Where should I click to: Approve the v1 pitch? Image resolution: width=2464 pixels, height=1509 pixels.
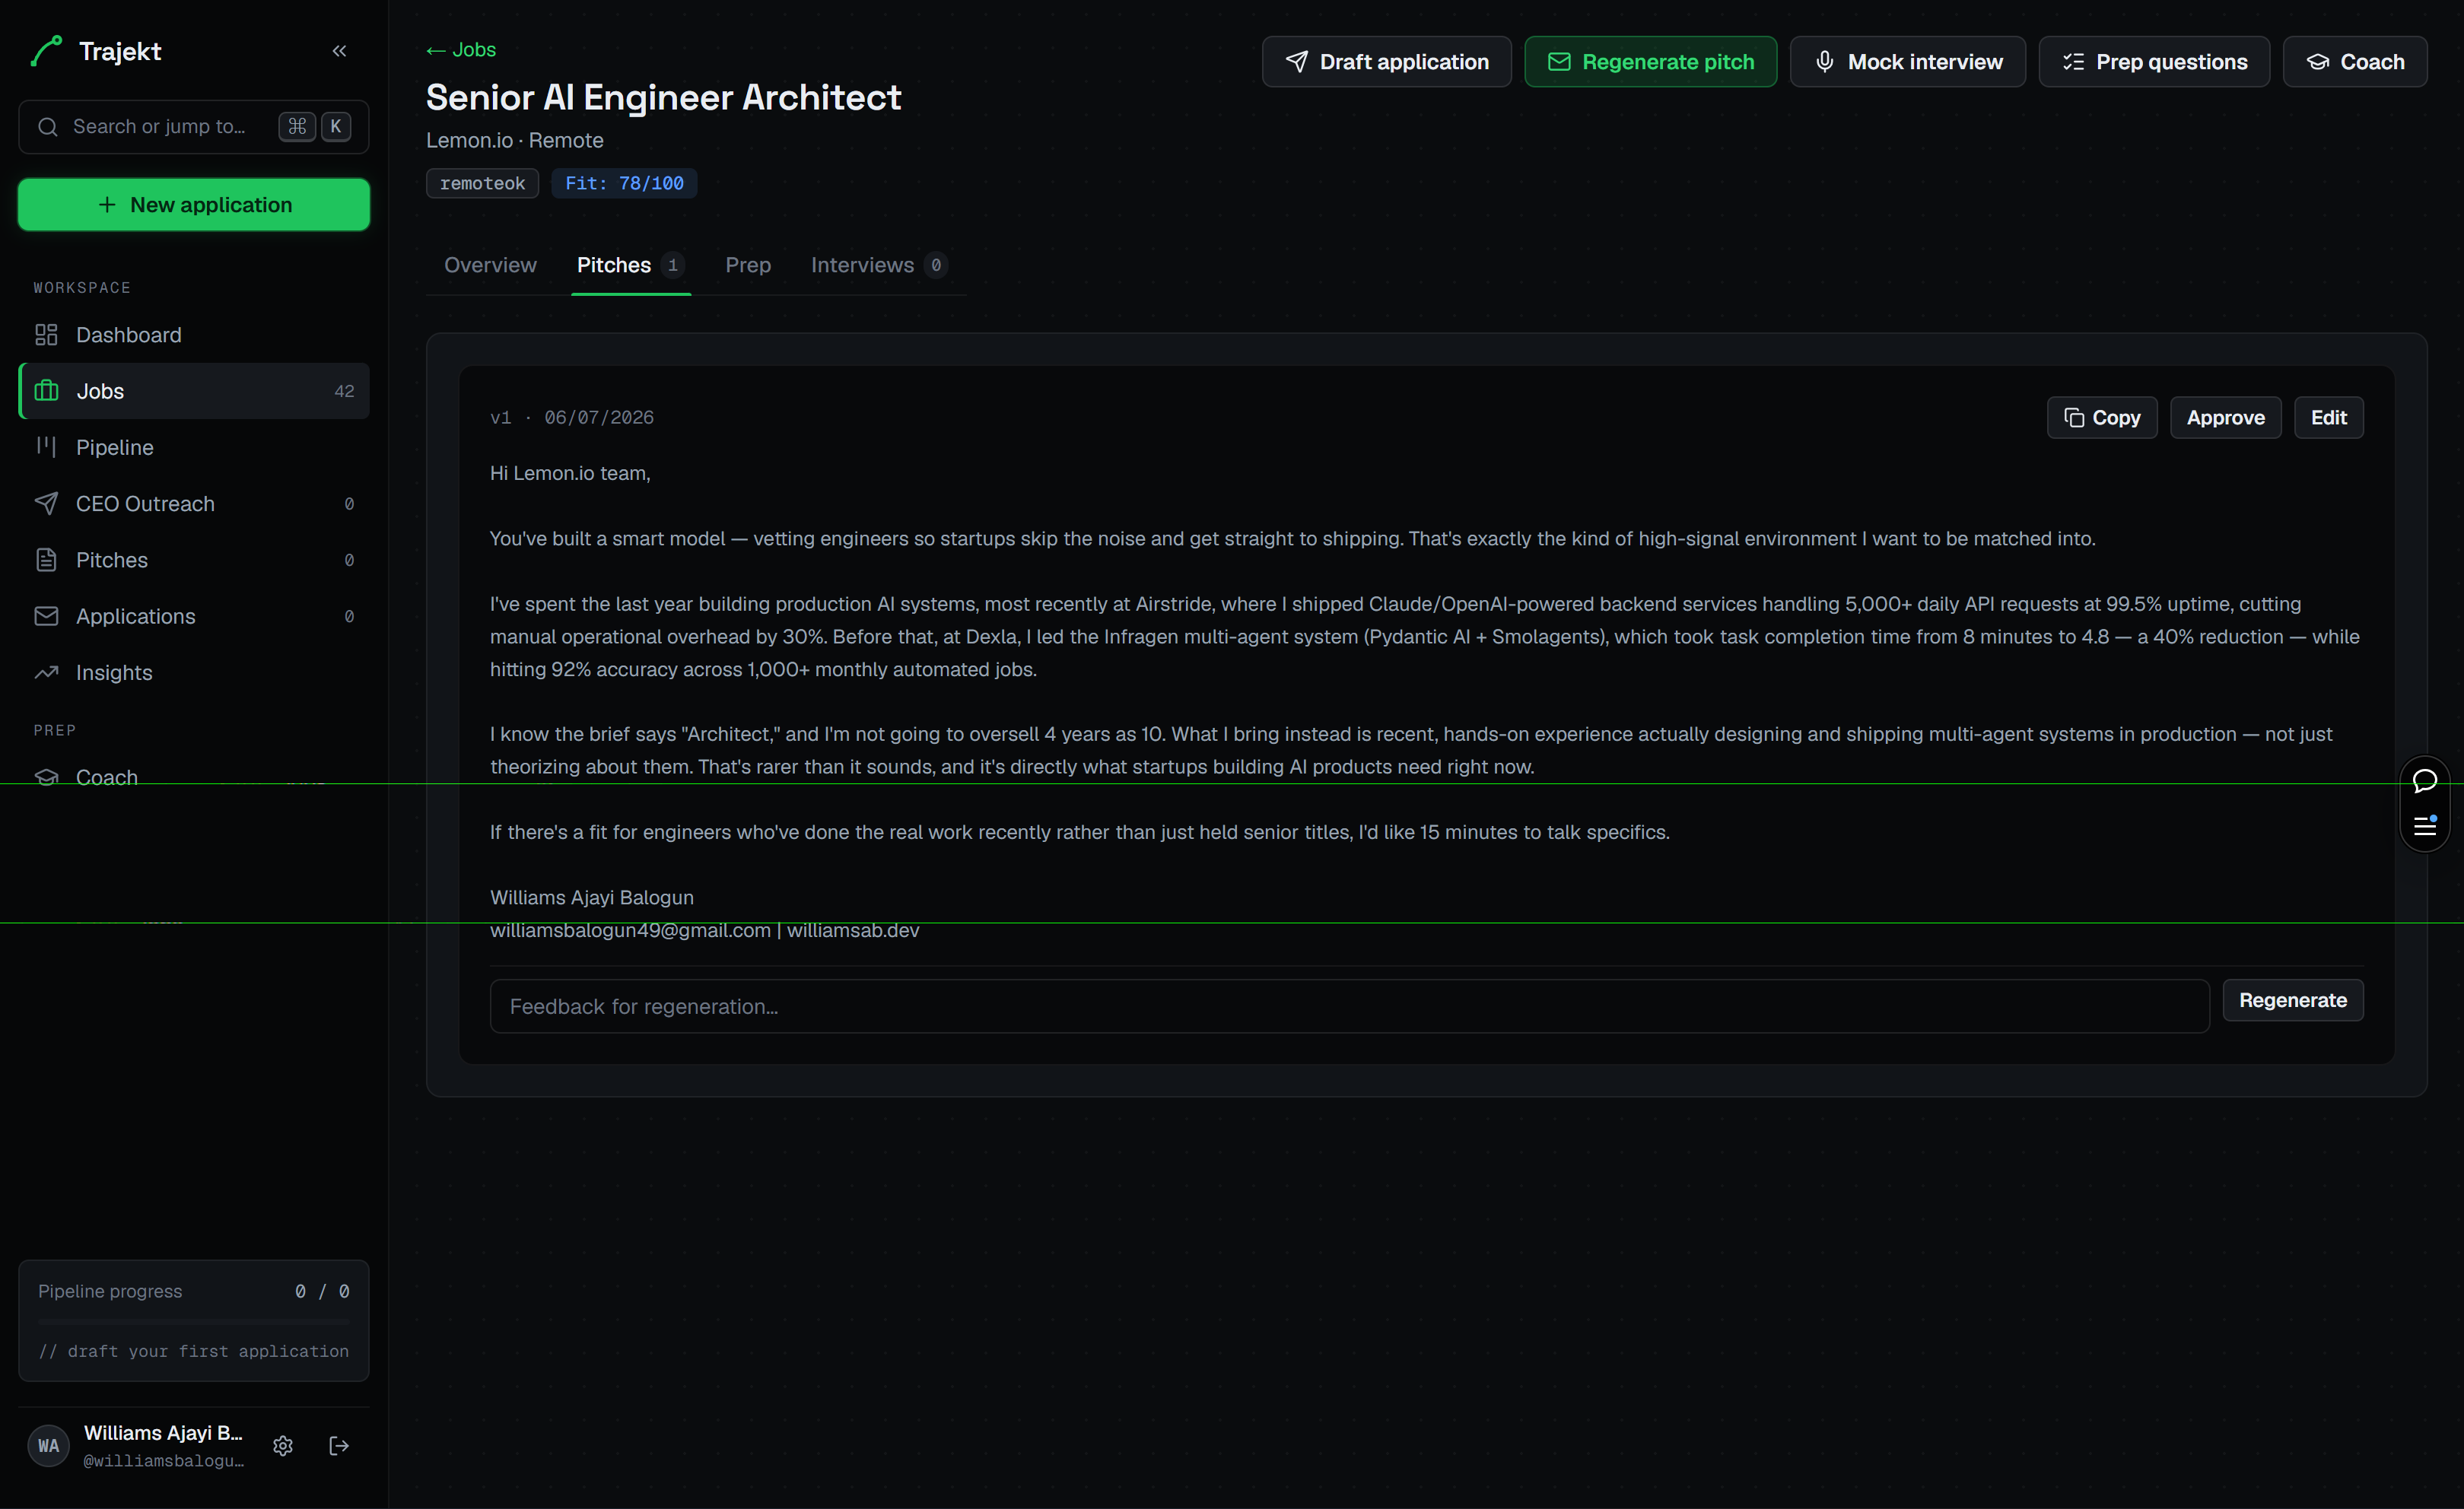(2225, 418)
